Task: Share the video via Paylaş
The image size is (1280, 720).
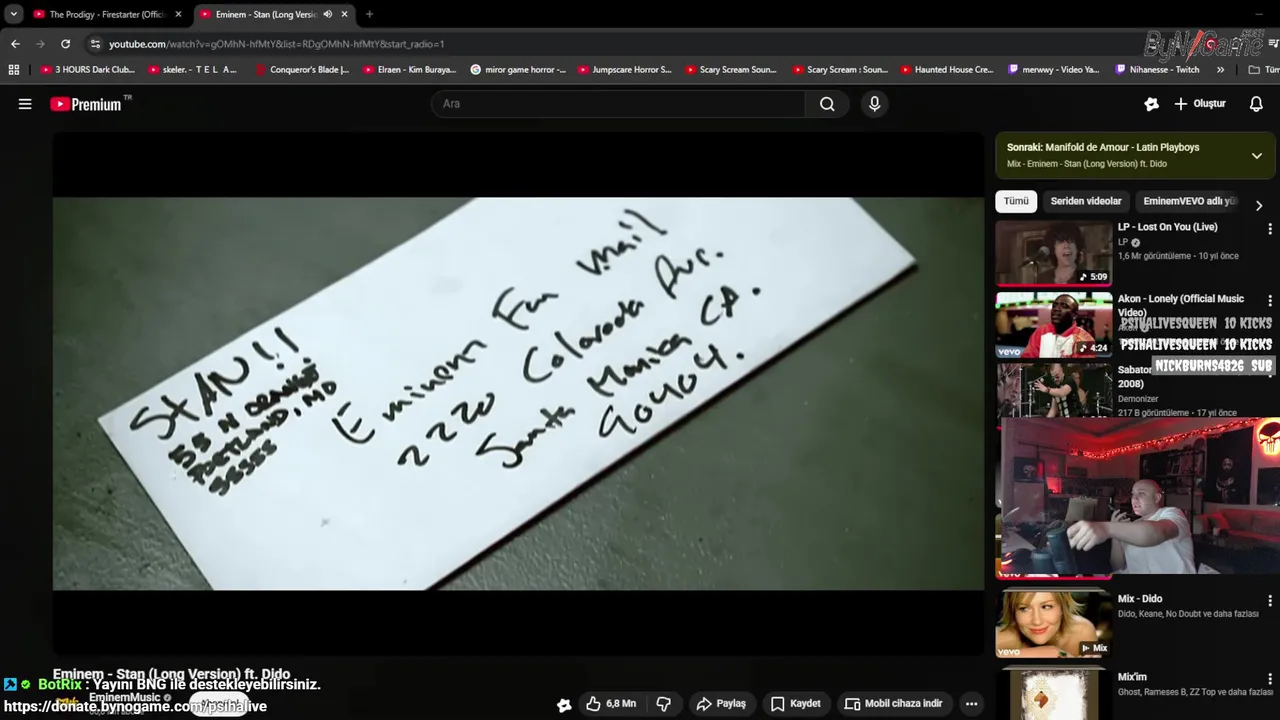Action: pyautogui.click(x=721, y=704)
